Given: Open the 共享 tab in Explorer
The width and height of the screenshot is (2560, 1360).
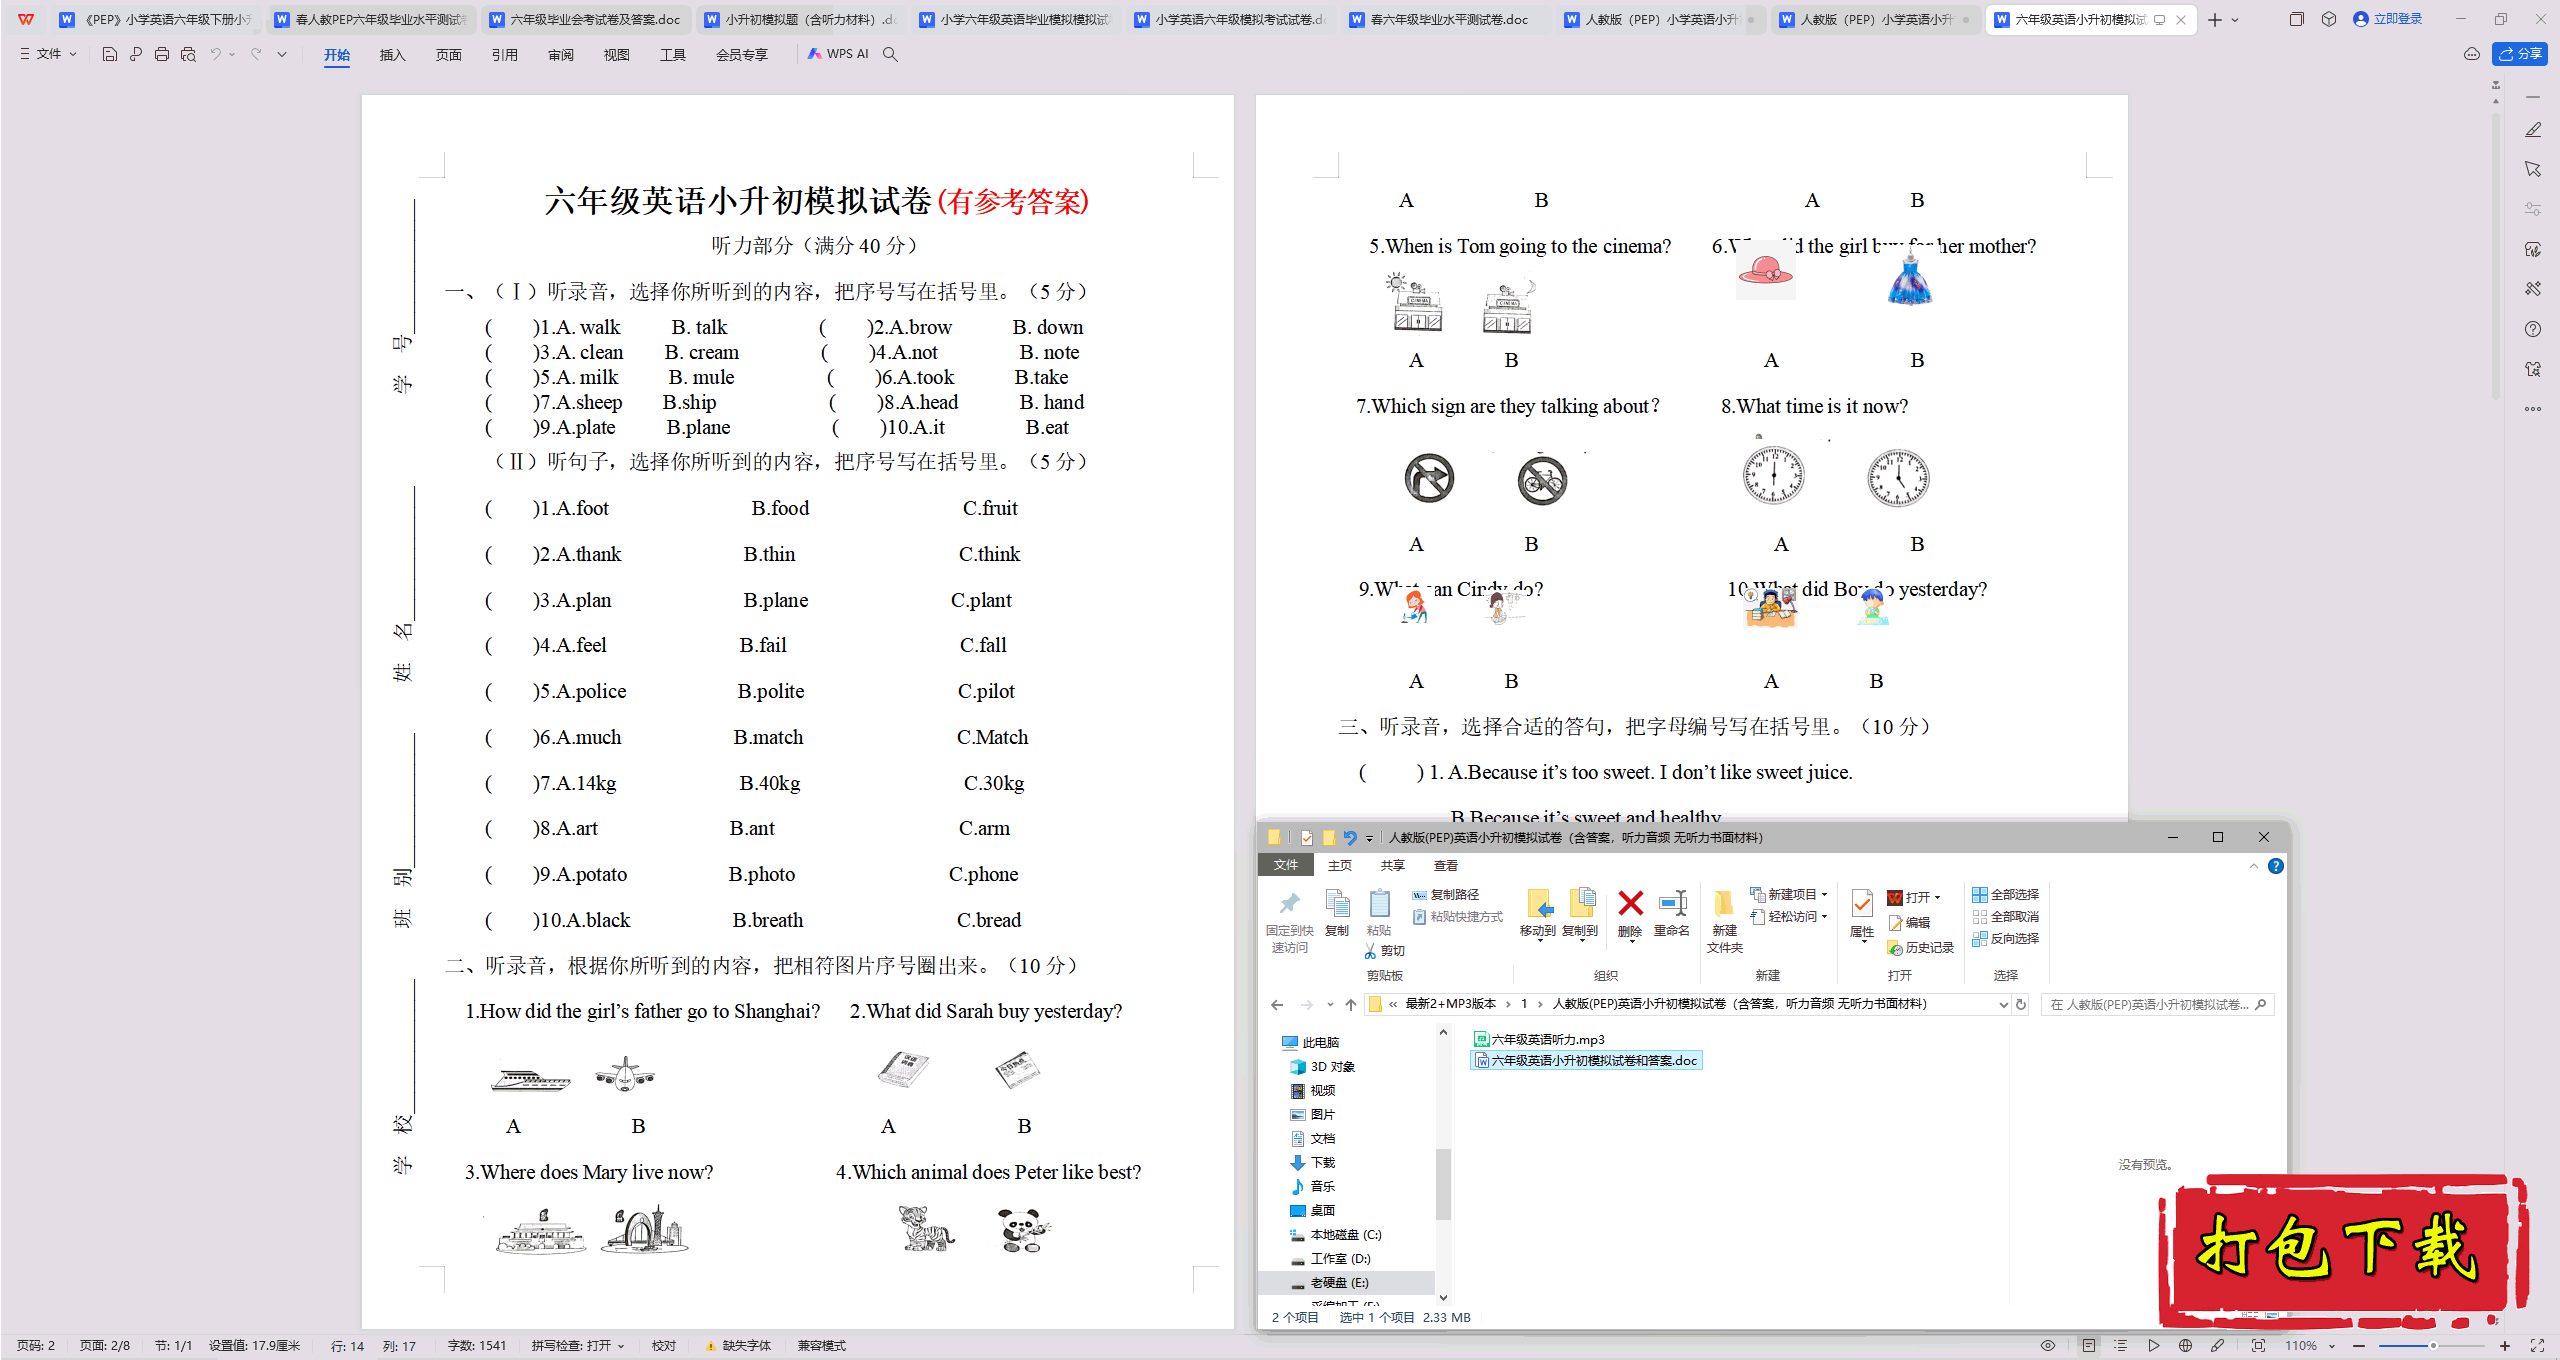Looking at the screenshot, I should [x=1393, y=865].
